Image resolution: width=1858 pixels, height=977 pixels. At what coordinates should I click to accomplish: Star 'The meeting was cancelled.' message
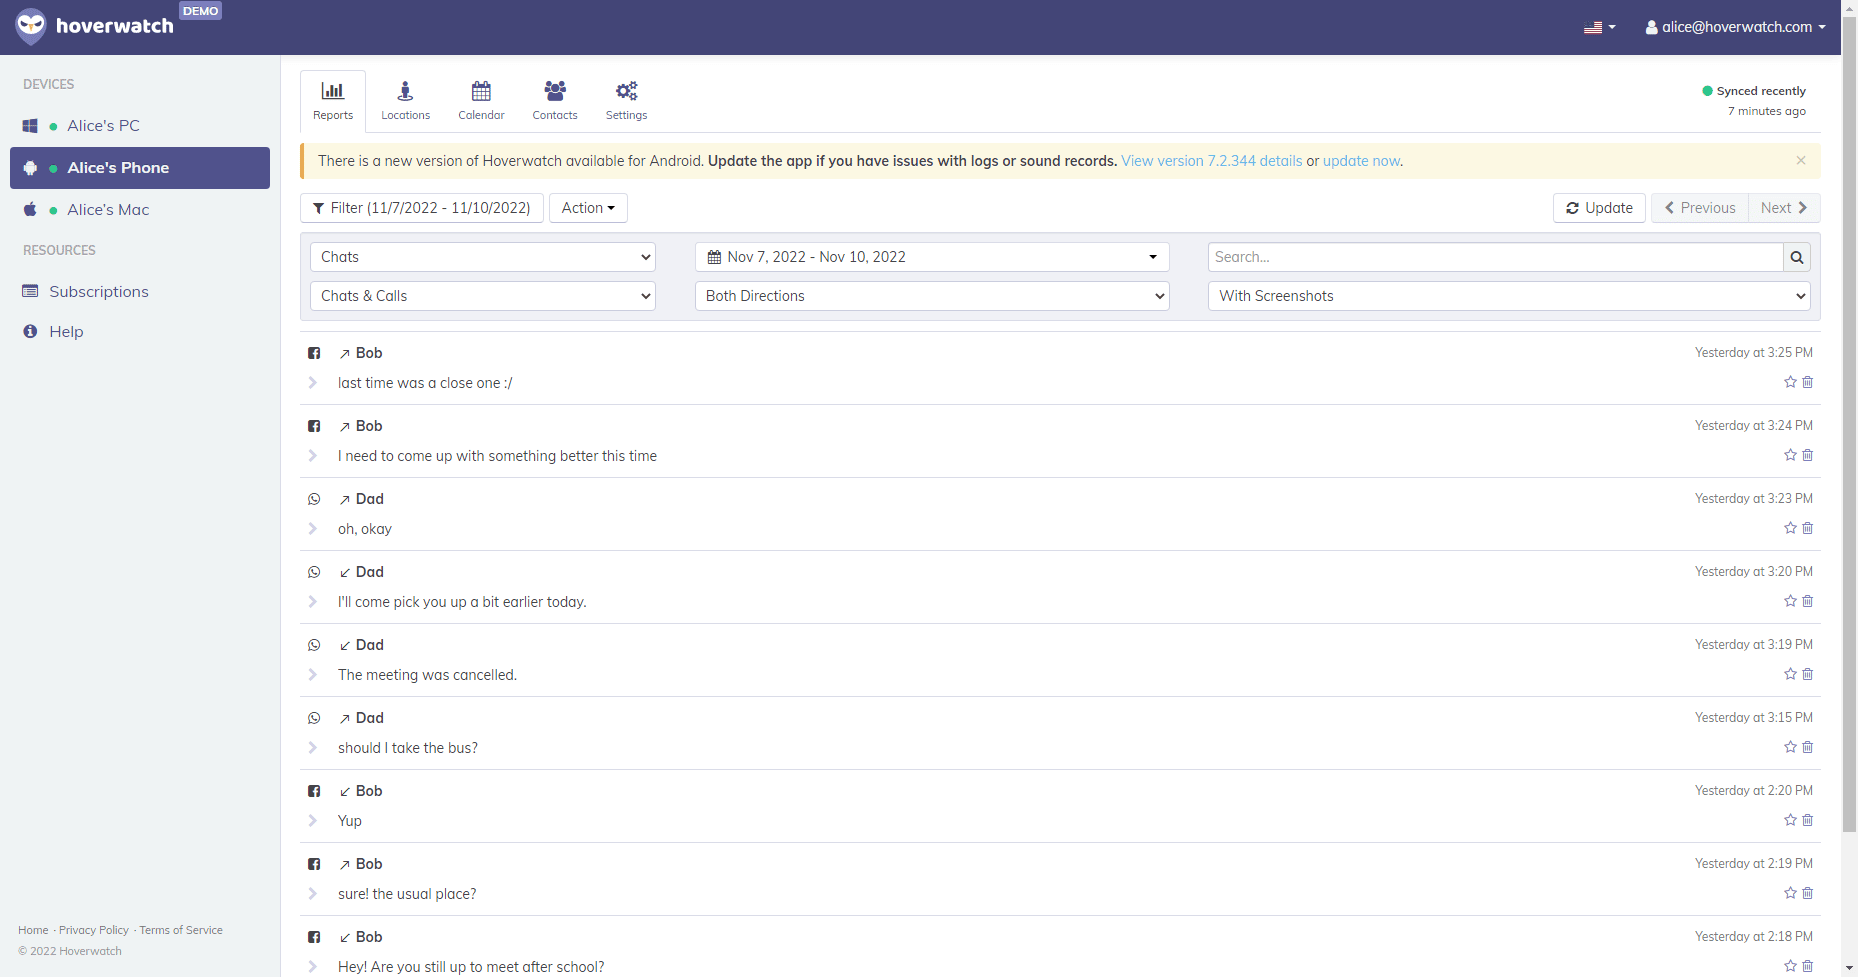(1790, 674)
